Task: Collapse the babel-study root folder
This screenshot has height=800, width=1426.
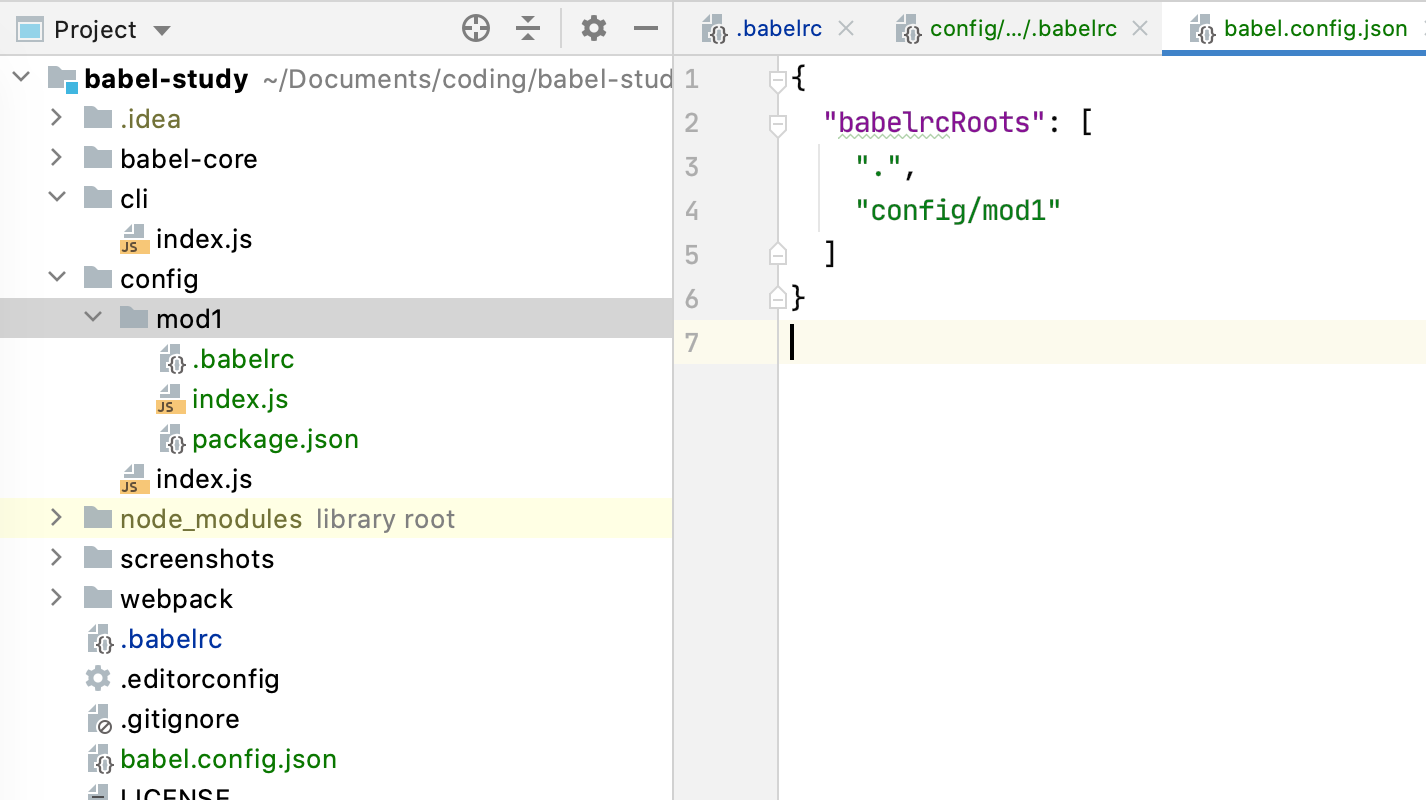Action: pyautogui.click(x=22, y=79)
